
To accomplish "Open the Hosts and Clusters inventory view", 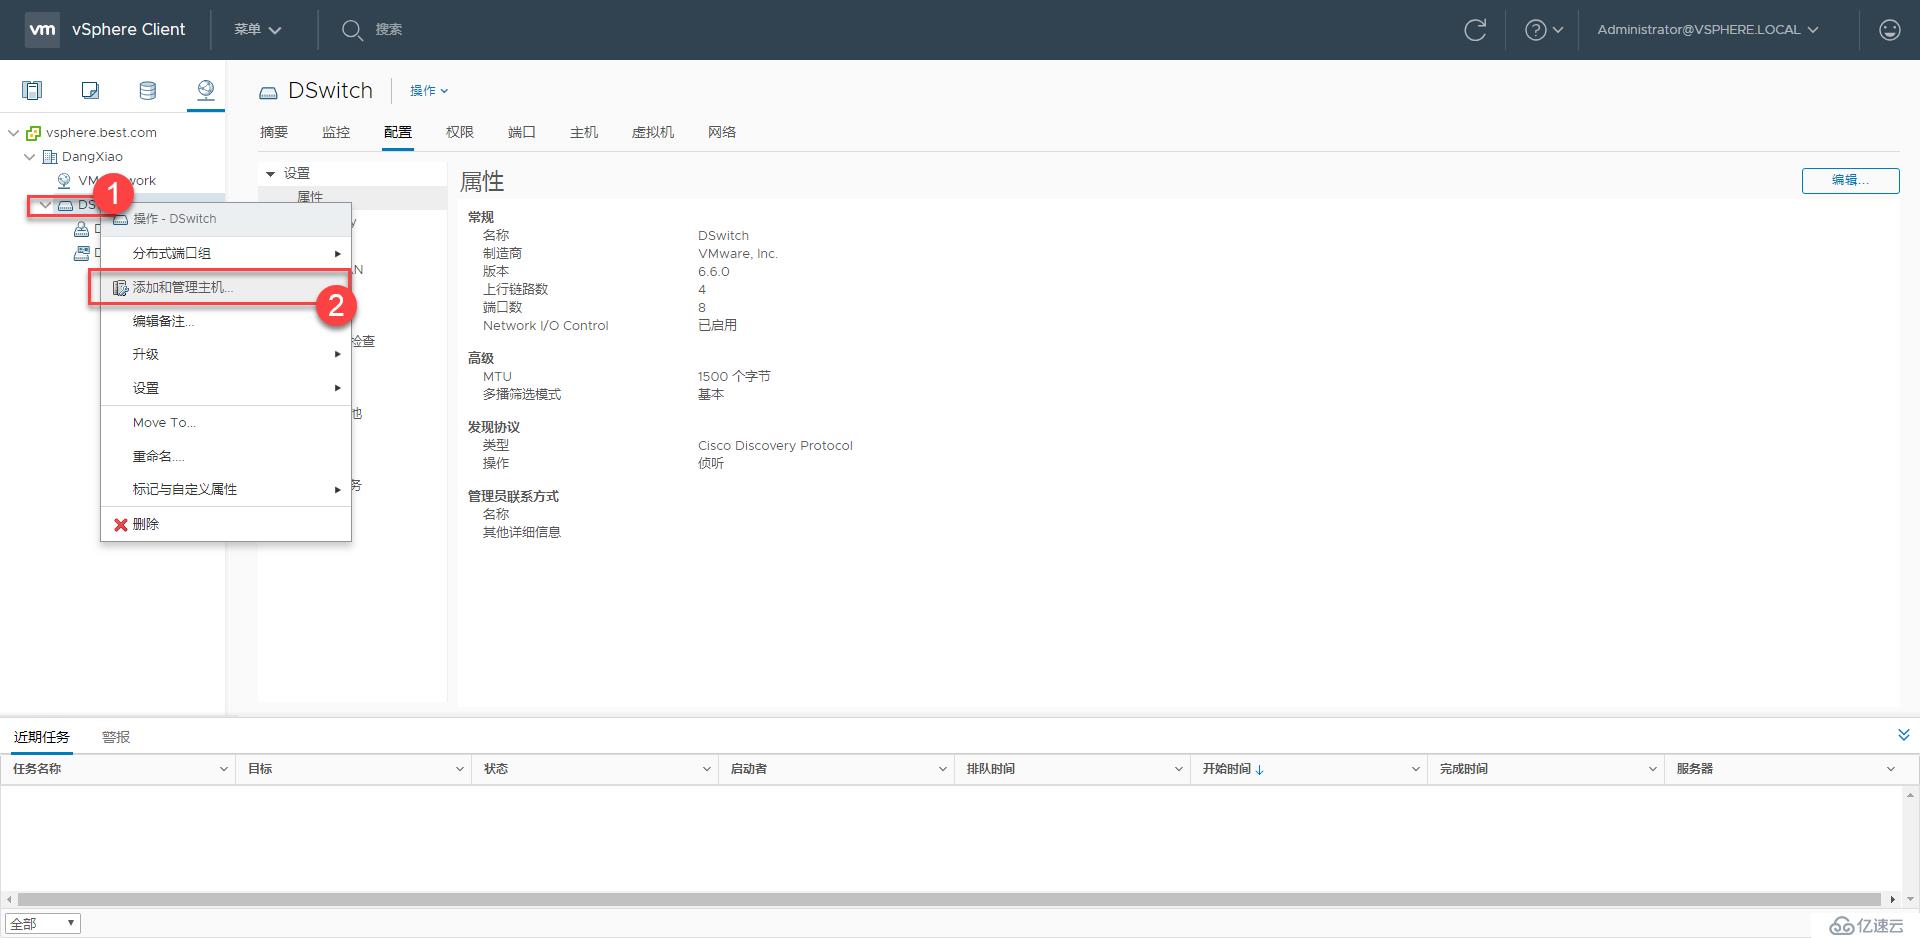I will click(32, 91).
